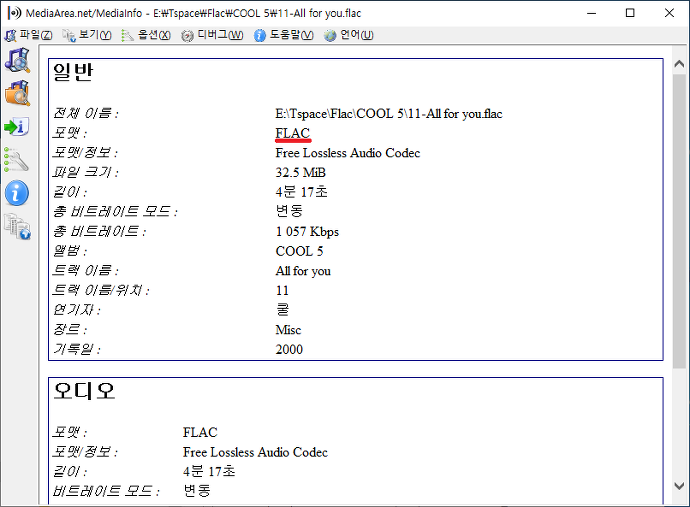Click the scrollbar up arrow
This screenshot has height=507, width=690.
[x=679, y=64]
